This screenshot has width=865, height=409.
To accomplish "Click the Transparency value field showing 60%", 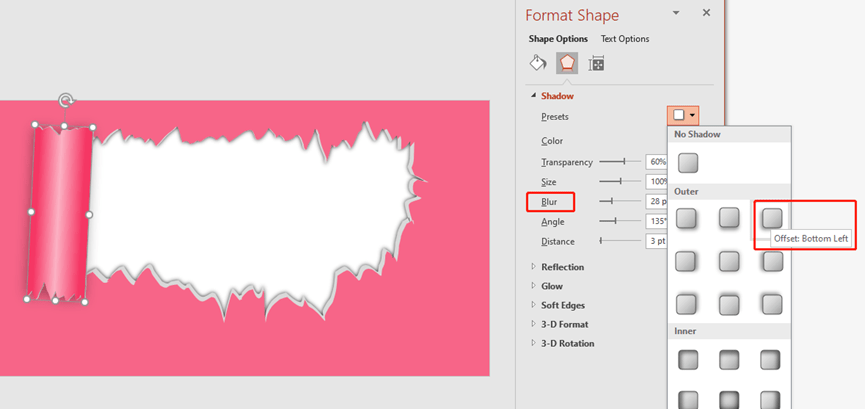I will pos(656,162).
